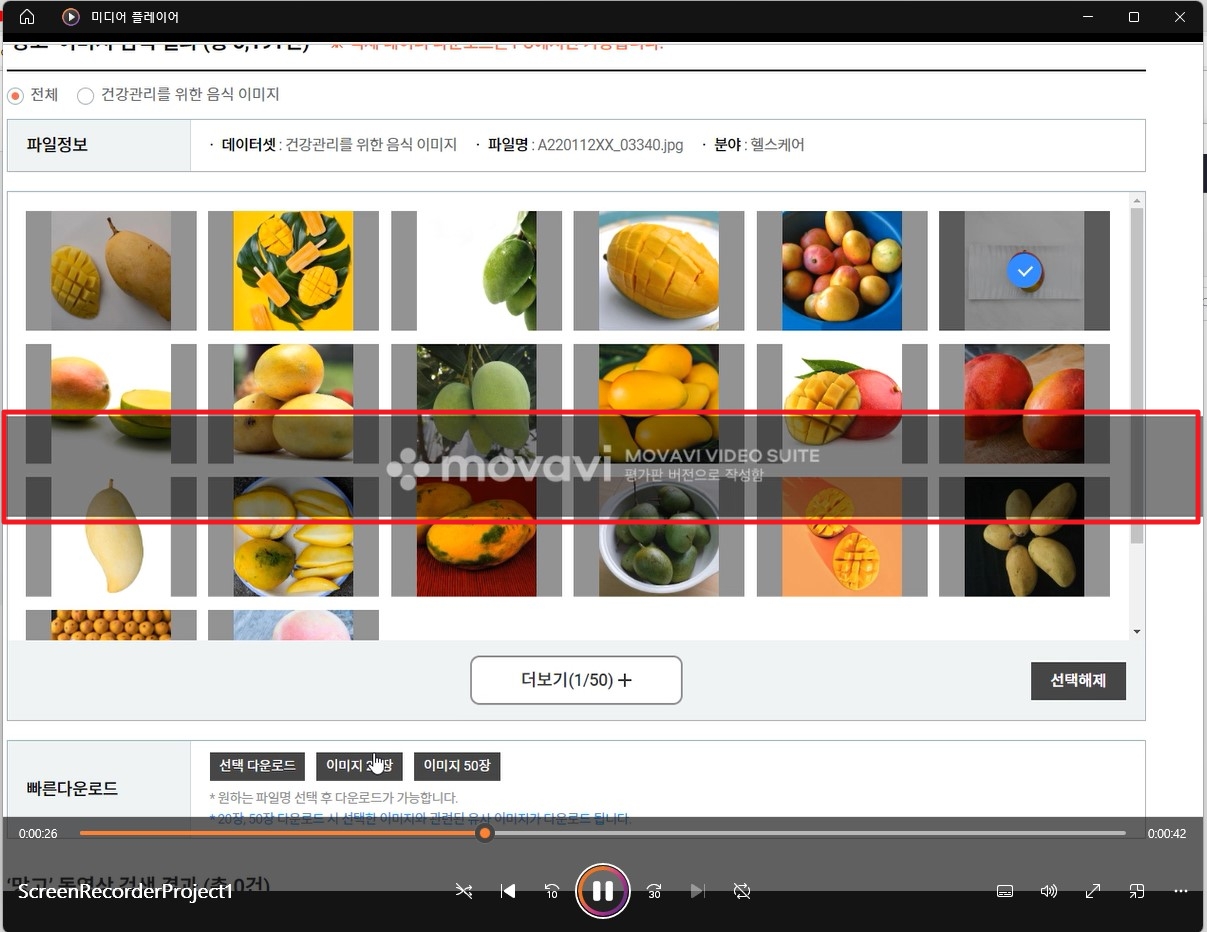Go to the media player Home icon

[x=27, y=17]
